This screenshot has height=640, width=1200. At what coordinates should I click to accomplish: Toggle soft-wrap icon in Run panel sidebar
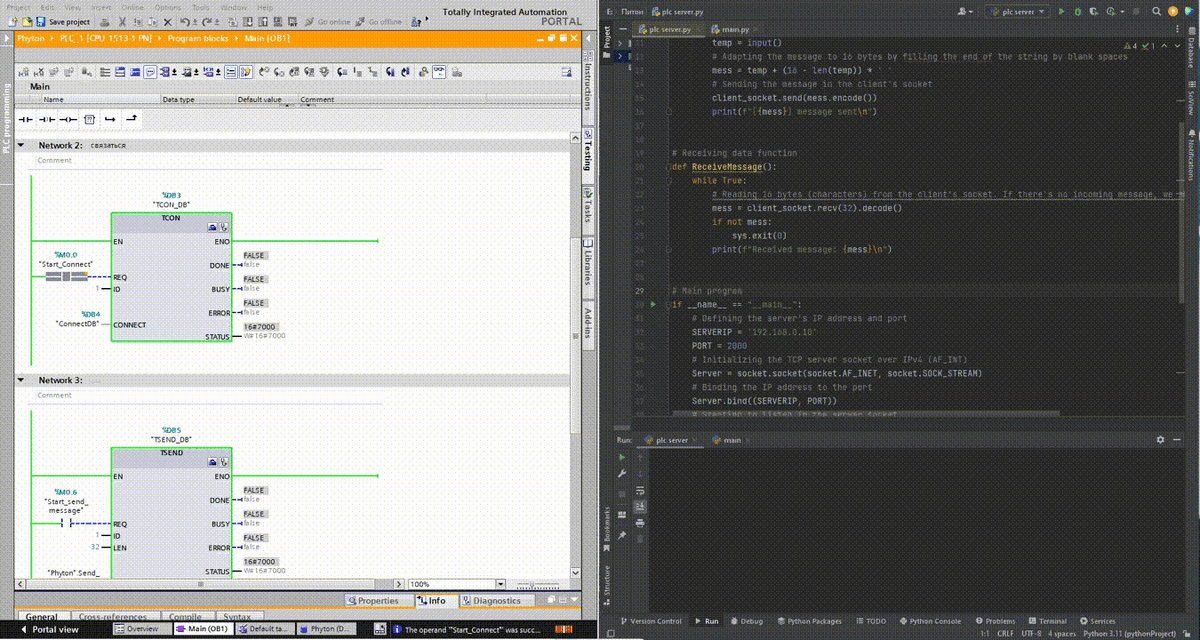coord(640,490)
